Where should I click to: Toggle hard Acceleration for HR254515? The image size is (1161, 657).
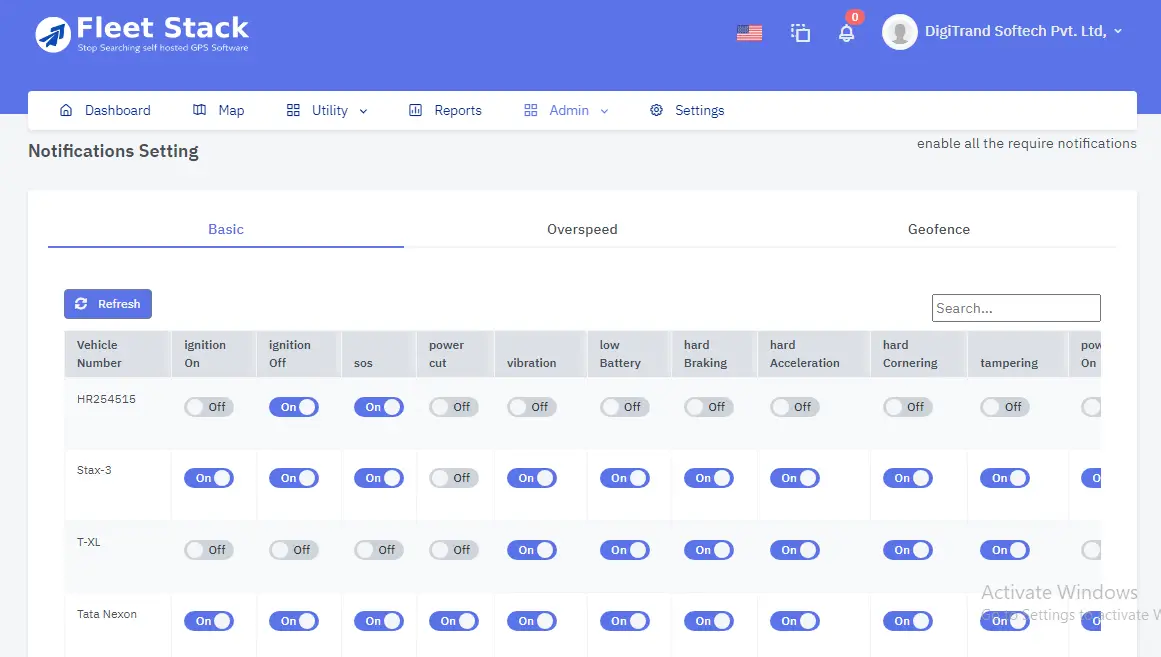[x=795, y=407]
